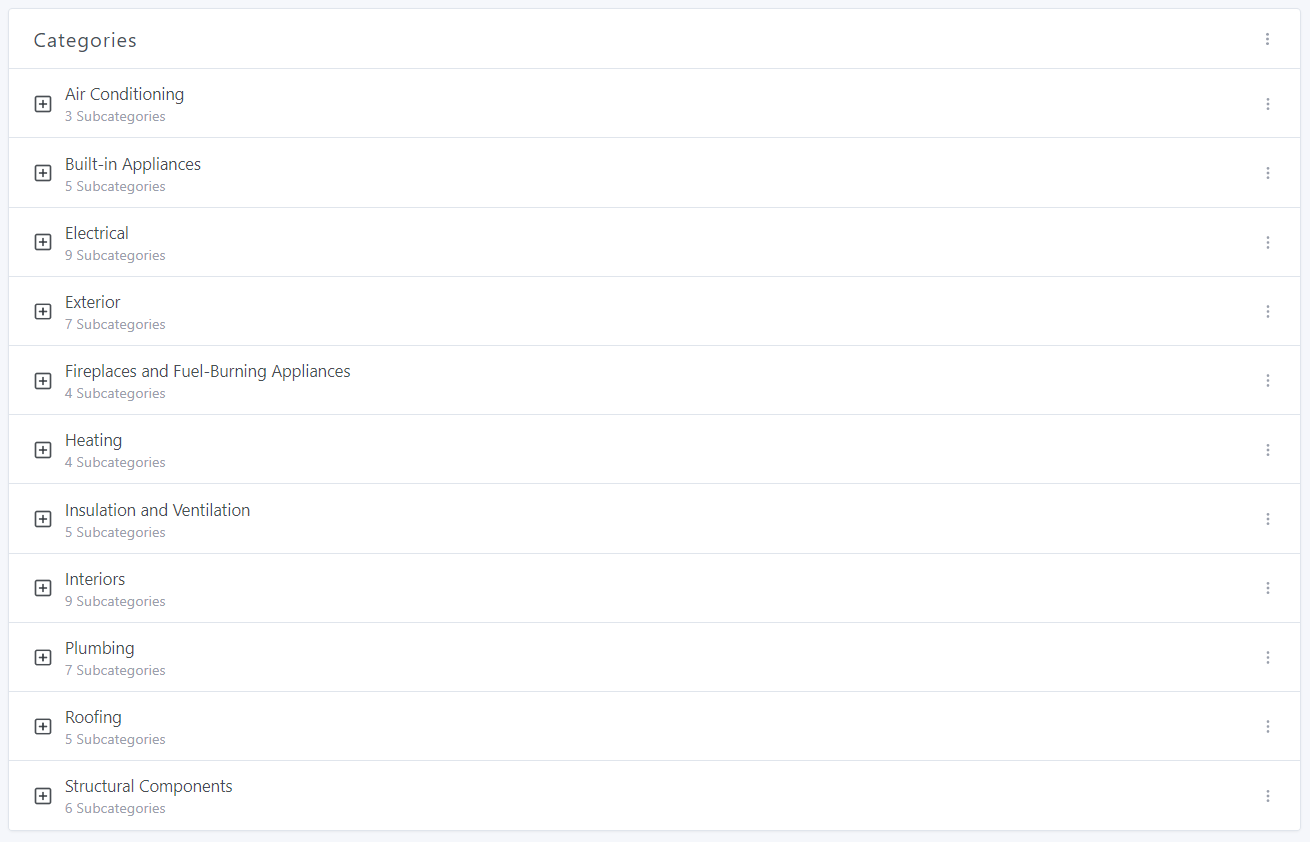Screen dimensions: 1310x842
Task: Open the Categories panel options menu
Action: (1267, 39)
